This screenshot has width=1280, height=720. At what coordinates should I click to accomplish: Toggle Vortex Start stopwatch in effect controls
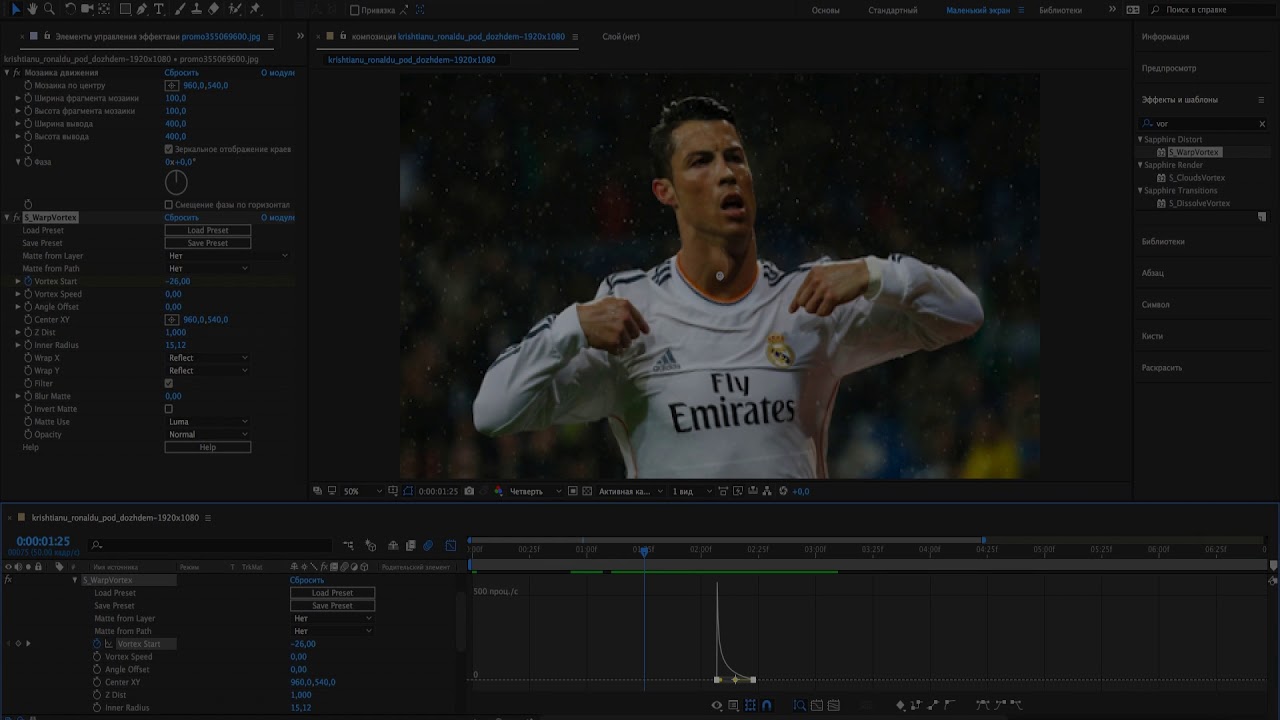28,282
